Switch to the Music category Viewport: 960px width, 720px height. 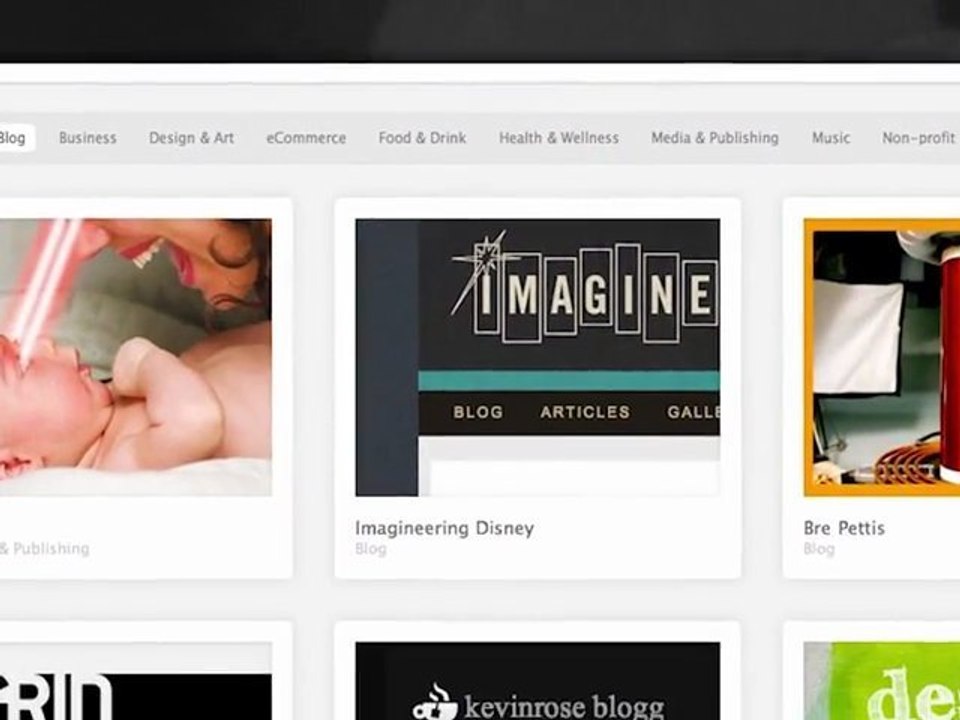(x=831, y=138)
